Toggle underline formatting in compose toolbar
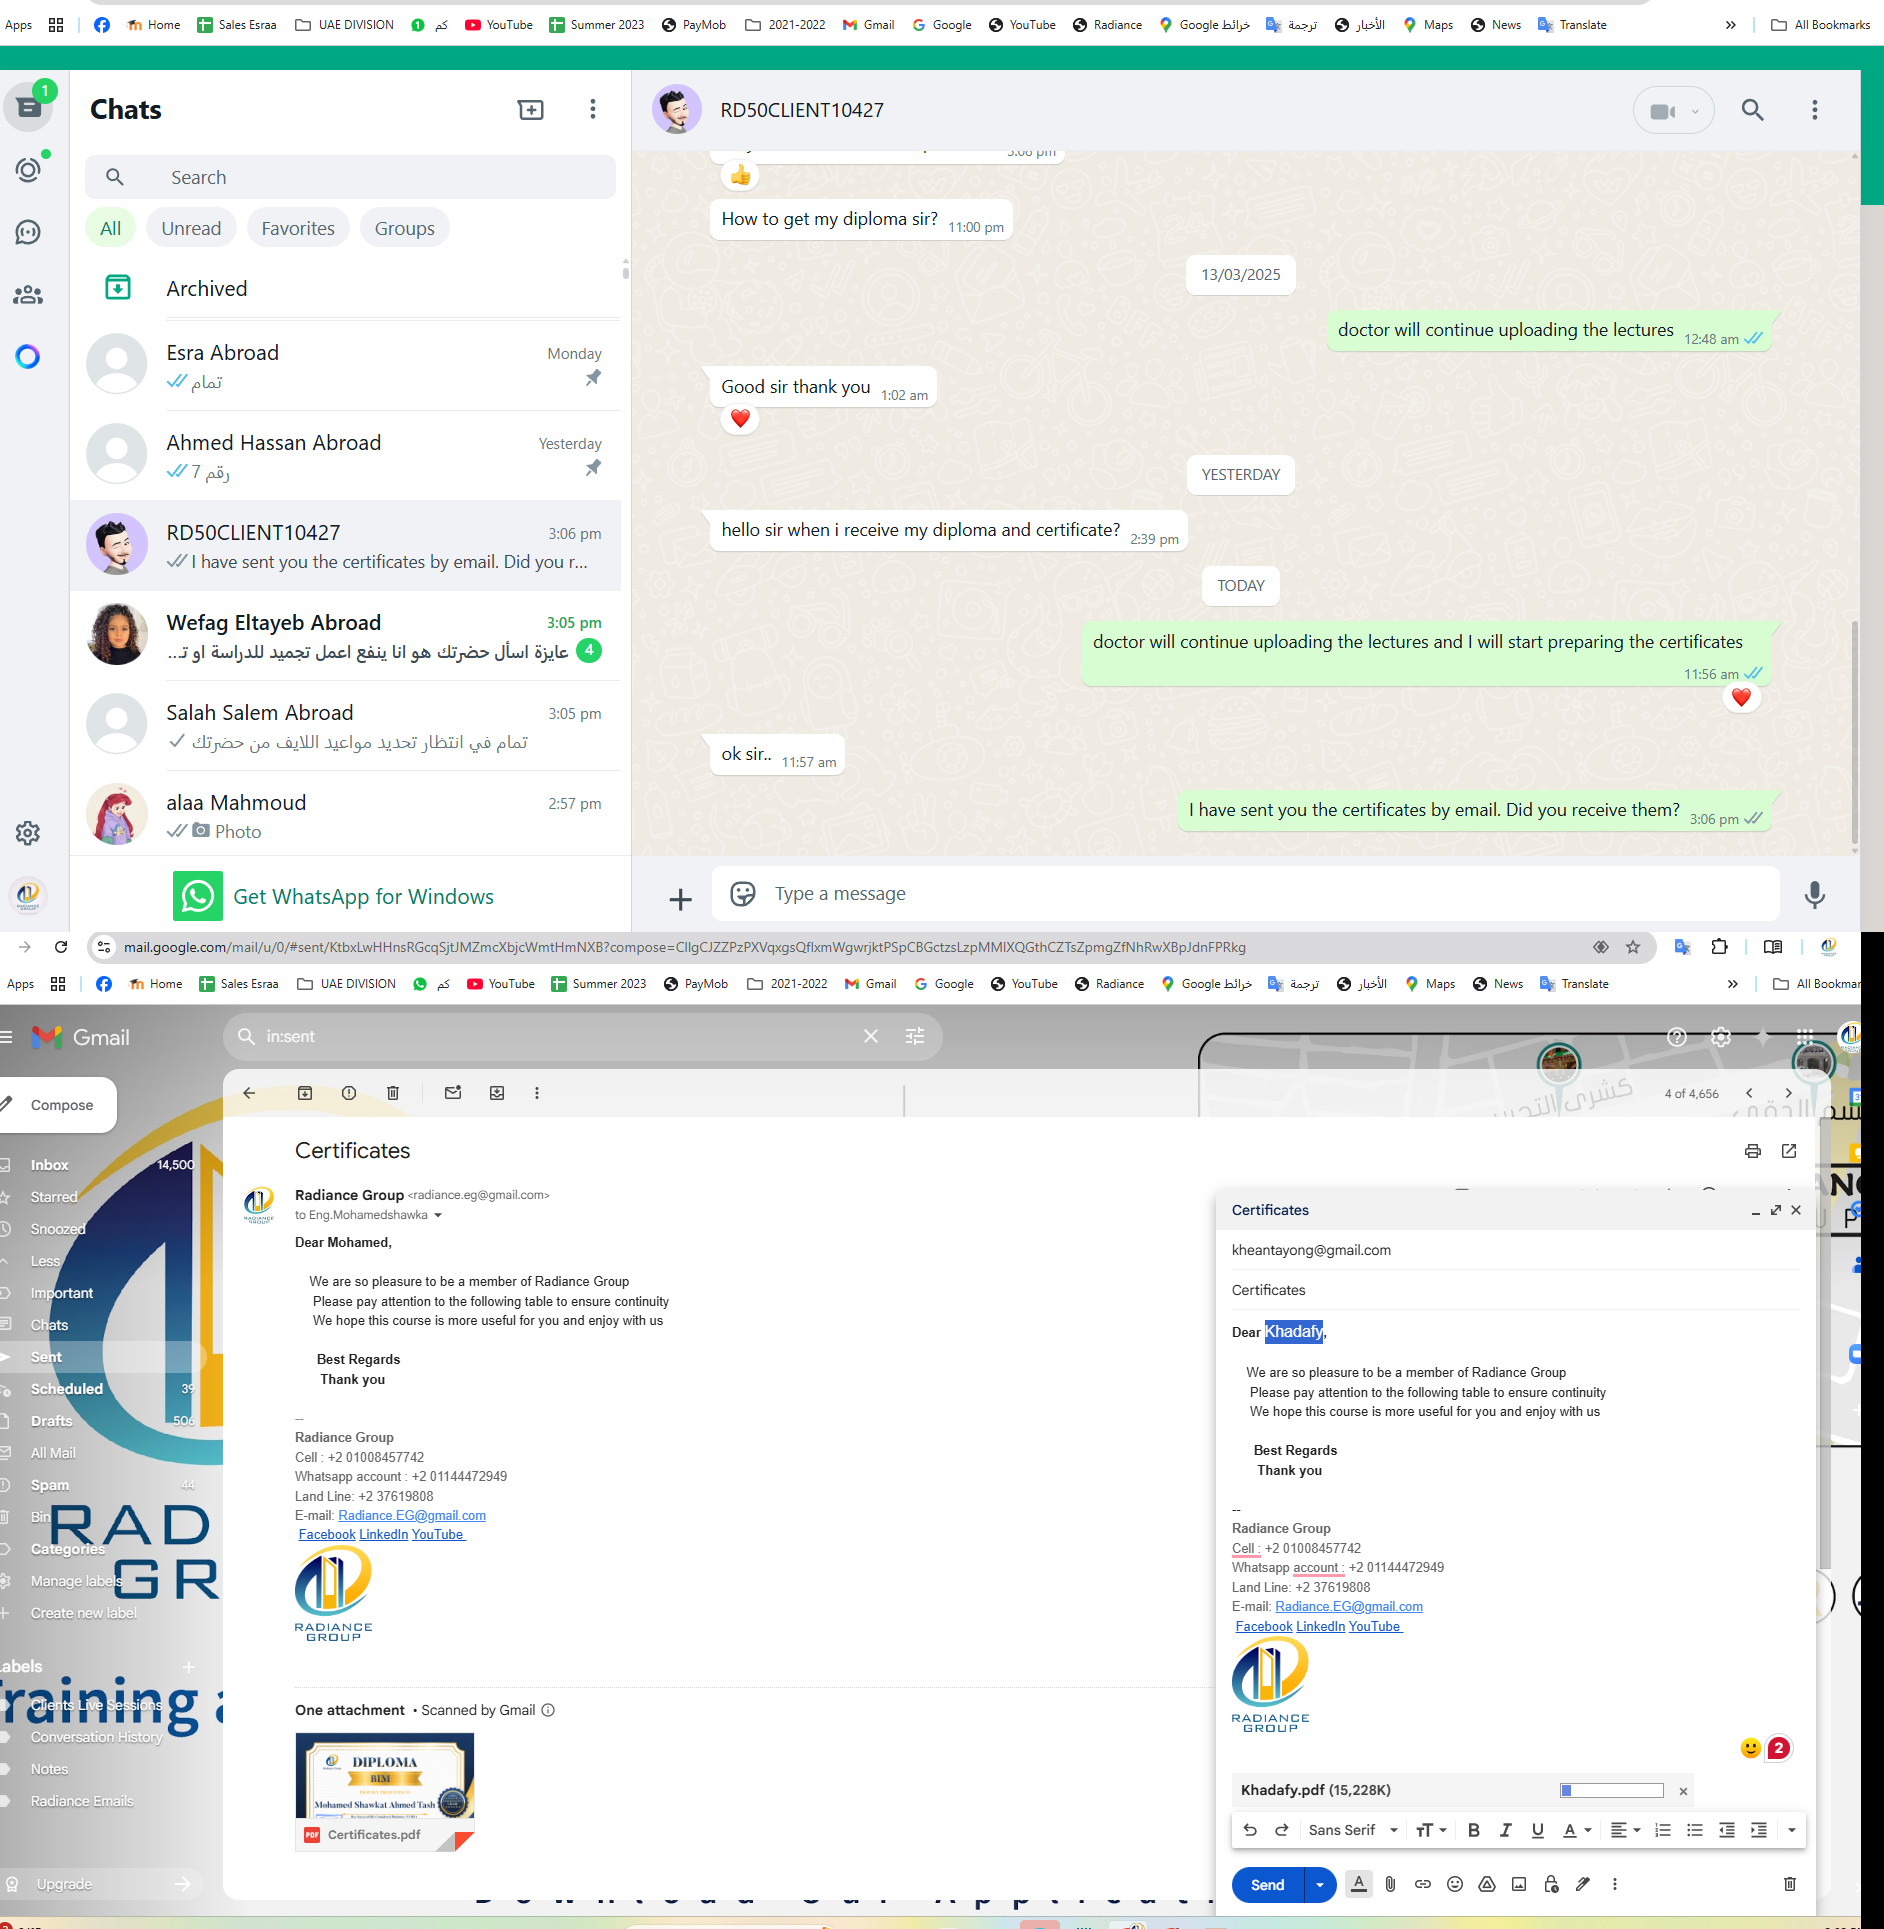 tap(1538, 1830)
